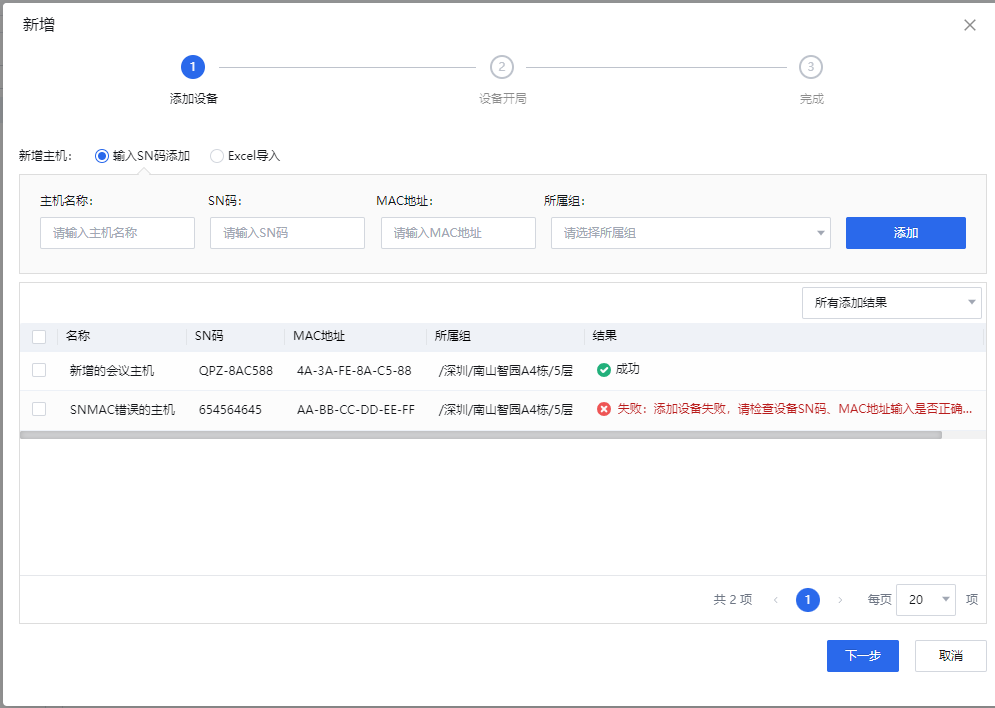Go to next page arrow in pagination

click(840, 600)
